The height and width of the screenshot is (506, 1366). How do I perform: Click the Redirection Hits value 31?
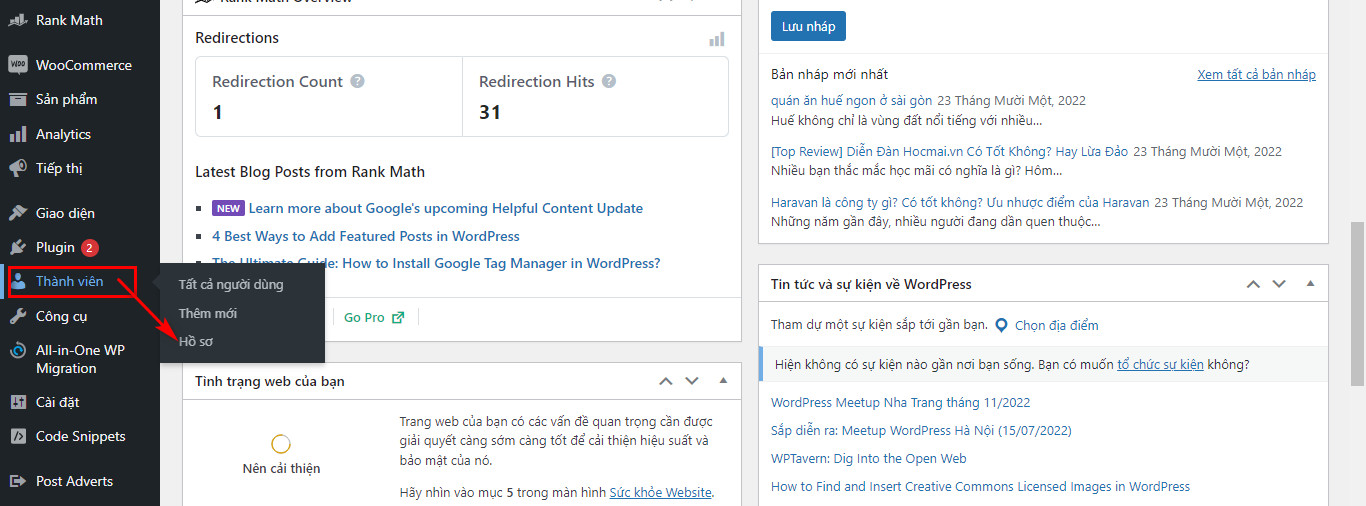[x=489, y=112]
